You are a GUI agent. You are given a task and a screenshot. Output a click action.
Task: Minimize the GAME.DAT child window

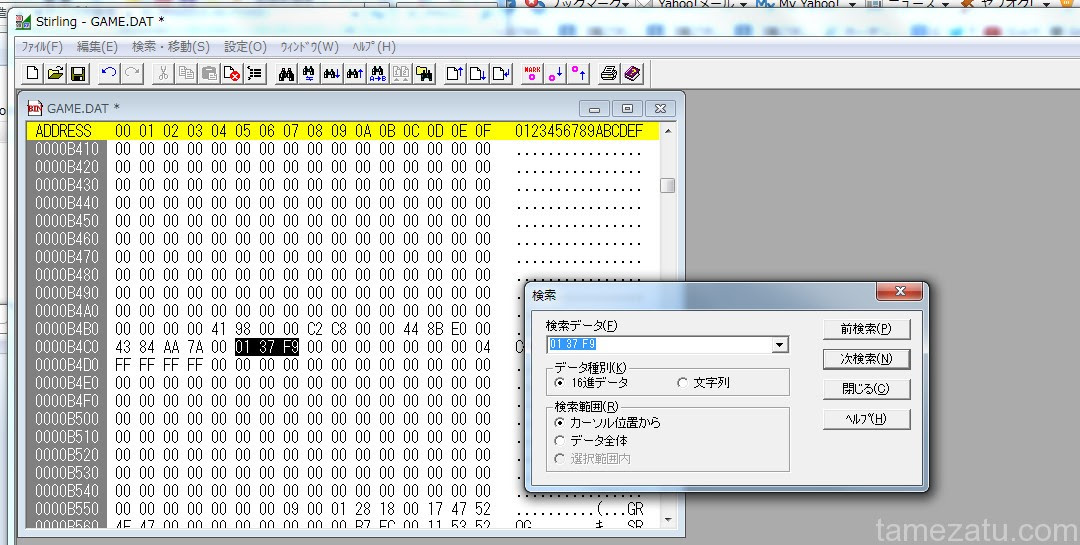pyautogui.click(x=594, y=108)
